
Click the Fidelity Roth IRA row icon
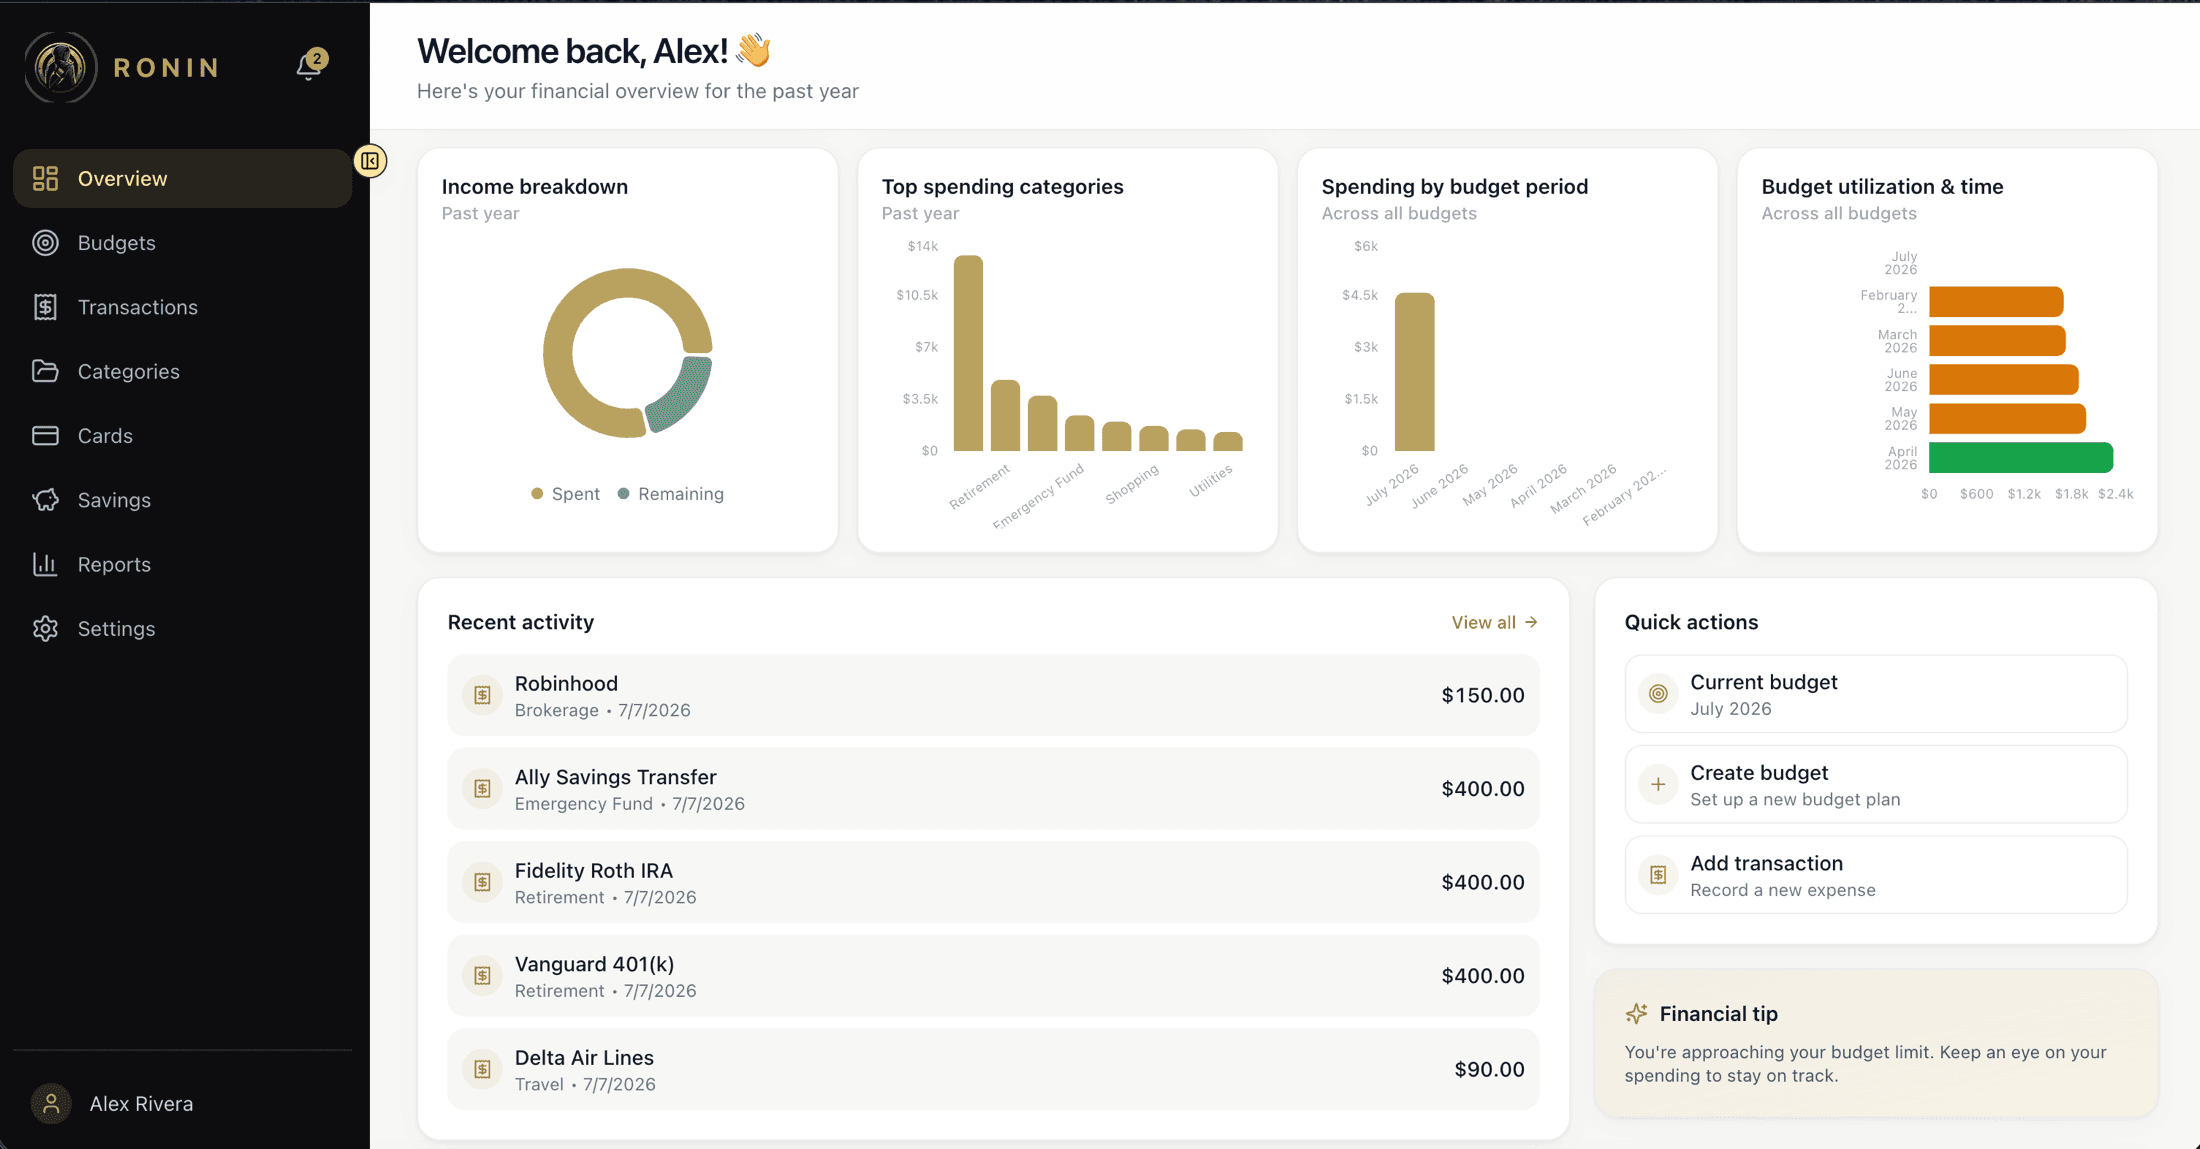tap(482, 882)
